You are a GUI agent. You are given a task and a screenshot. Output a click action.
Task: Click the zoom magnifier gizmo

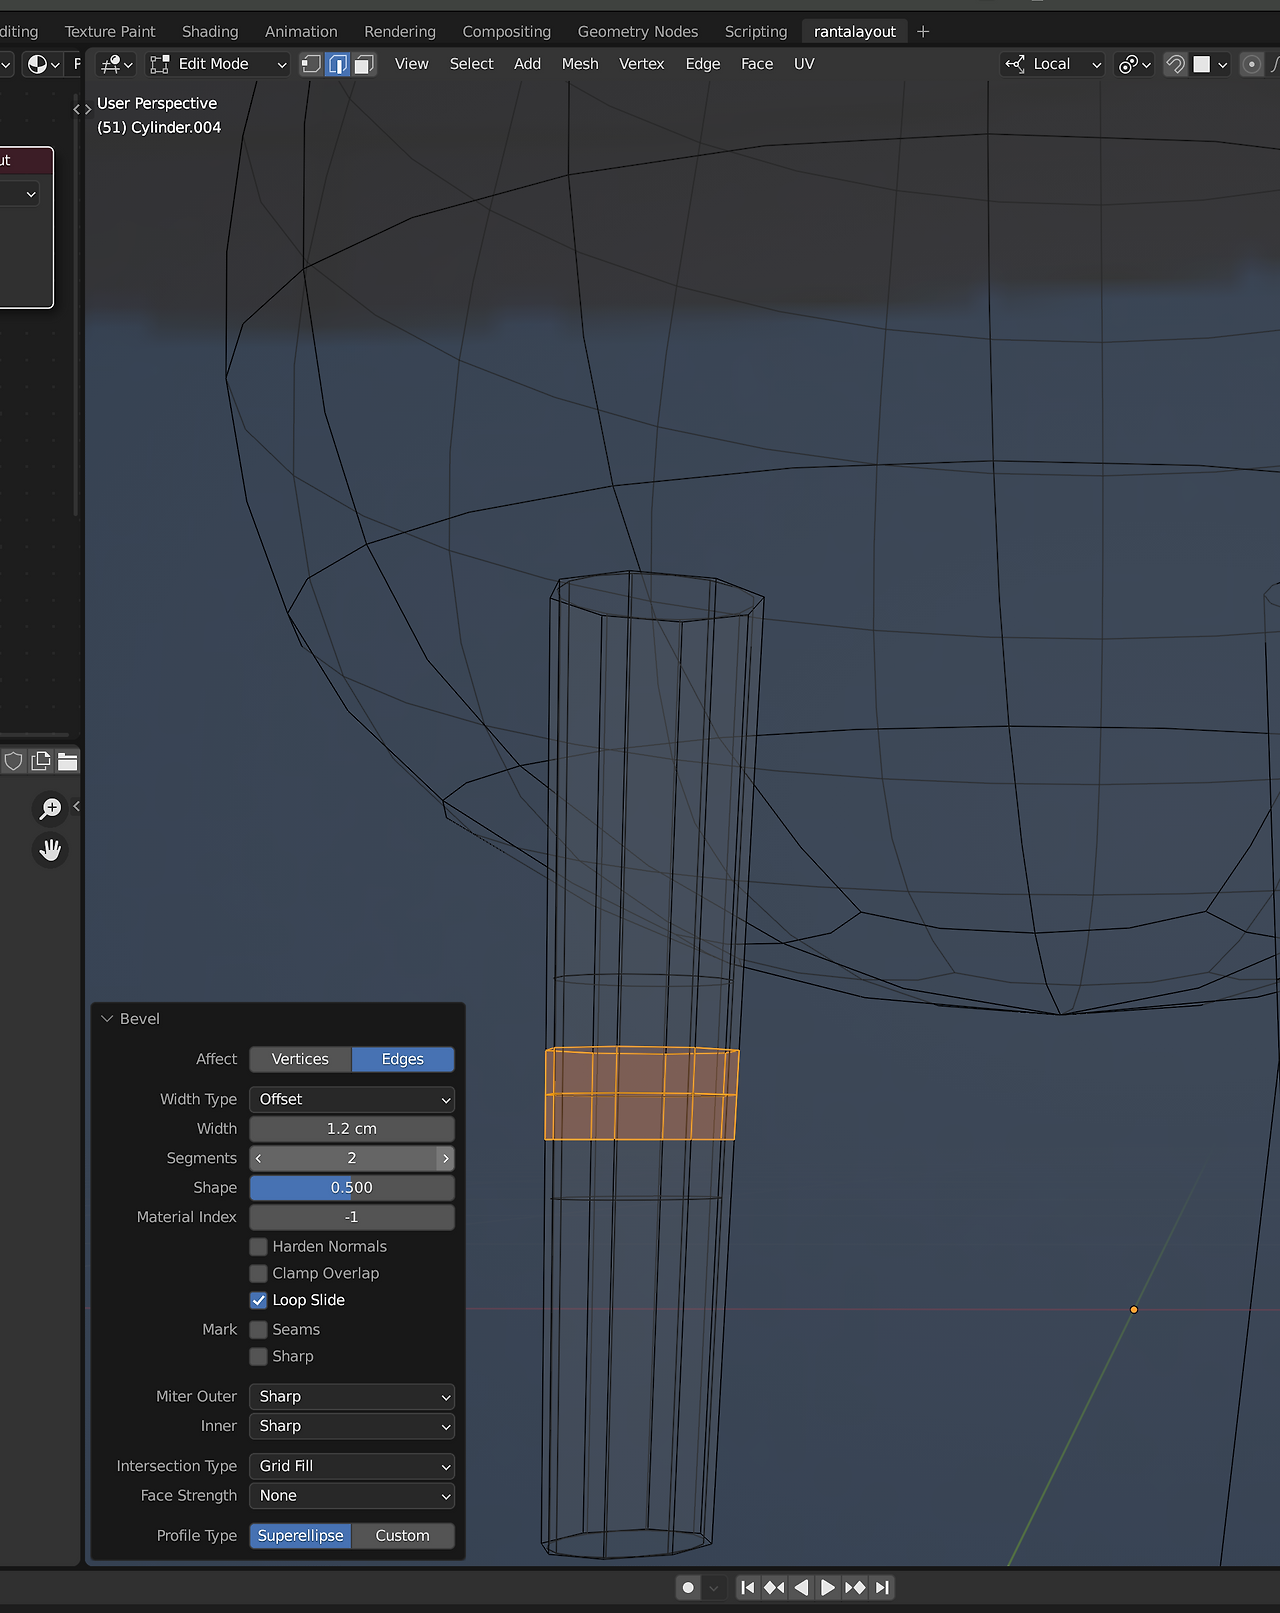pos(50,808)
